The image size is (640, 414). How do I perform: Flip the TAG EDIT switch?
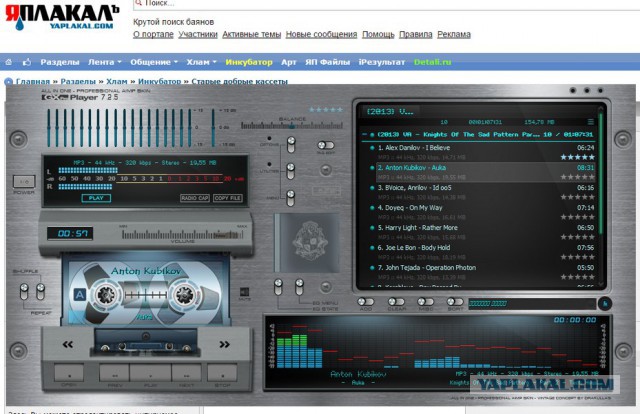(326, 145)
